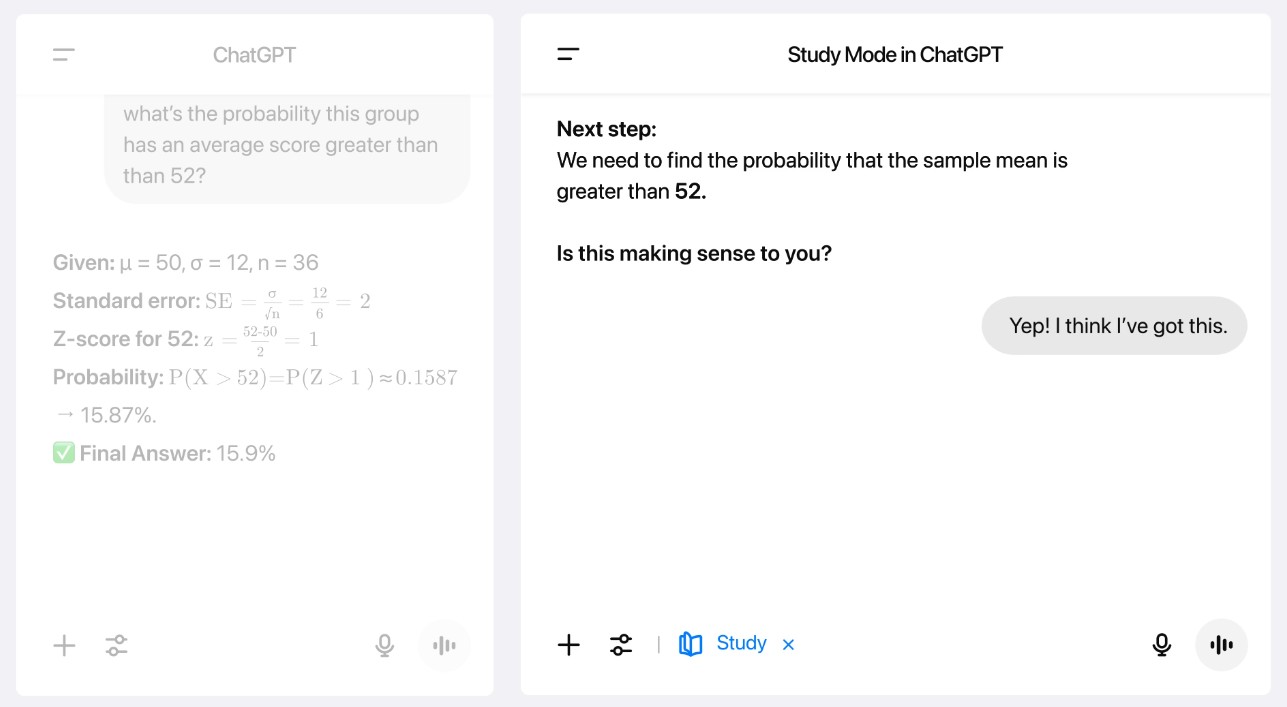Image resolution: width=1287 pixels, height=707 pixels.
Task: Click the "Is this making sense to you?" text
Action: click(x=694, y=254)
